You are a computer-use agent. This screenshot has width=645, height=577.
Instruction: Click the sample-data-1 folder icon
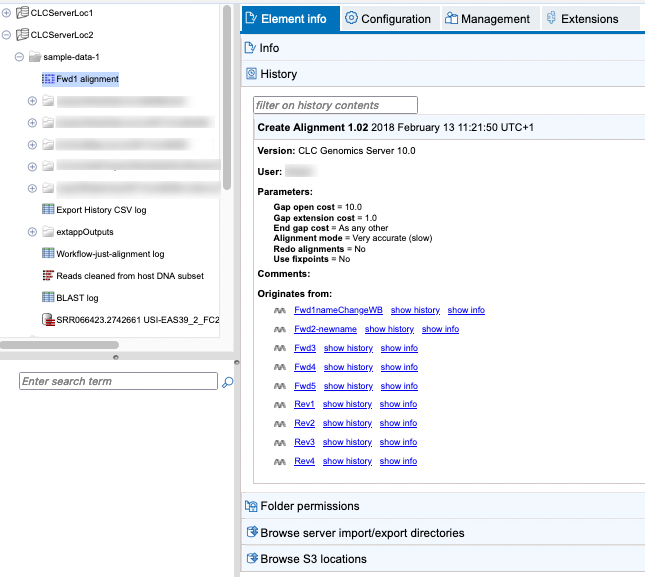(x=35, y=57)
